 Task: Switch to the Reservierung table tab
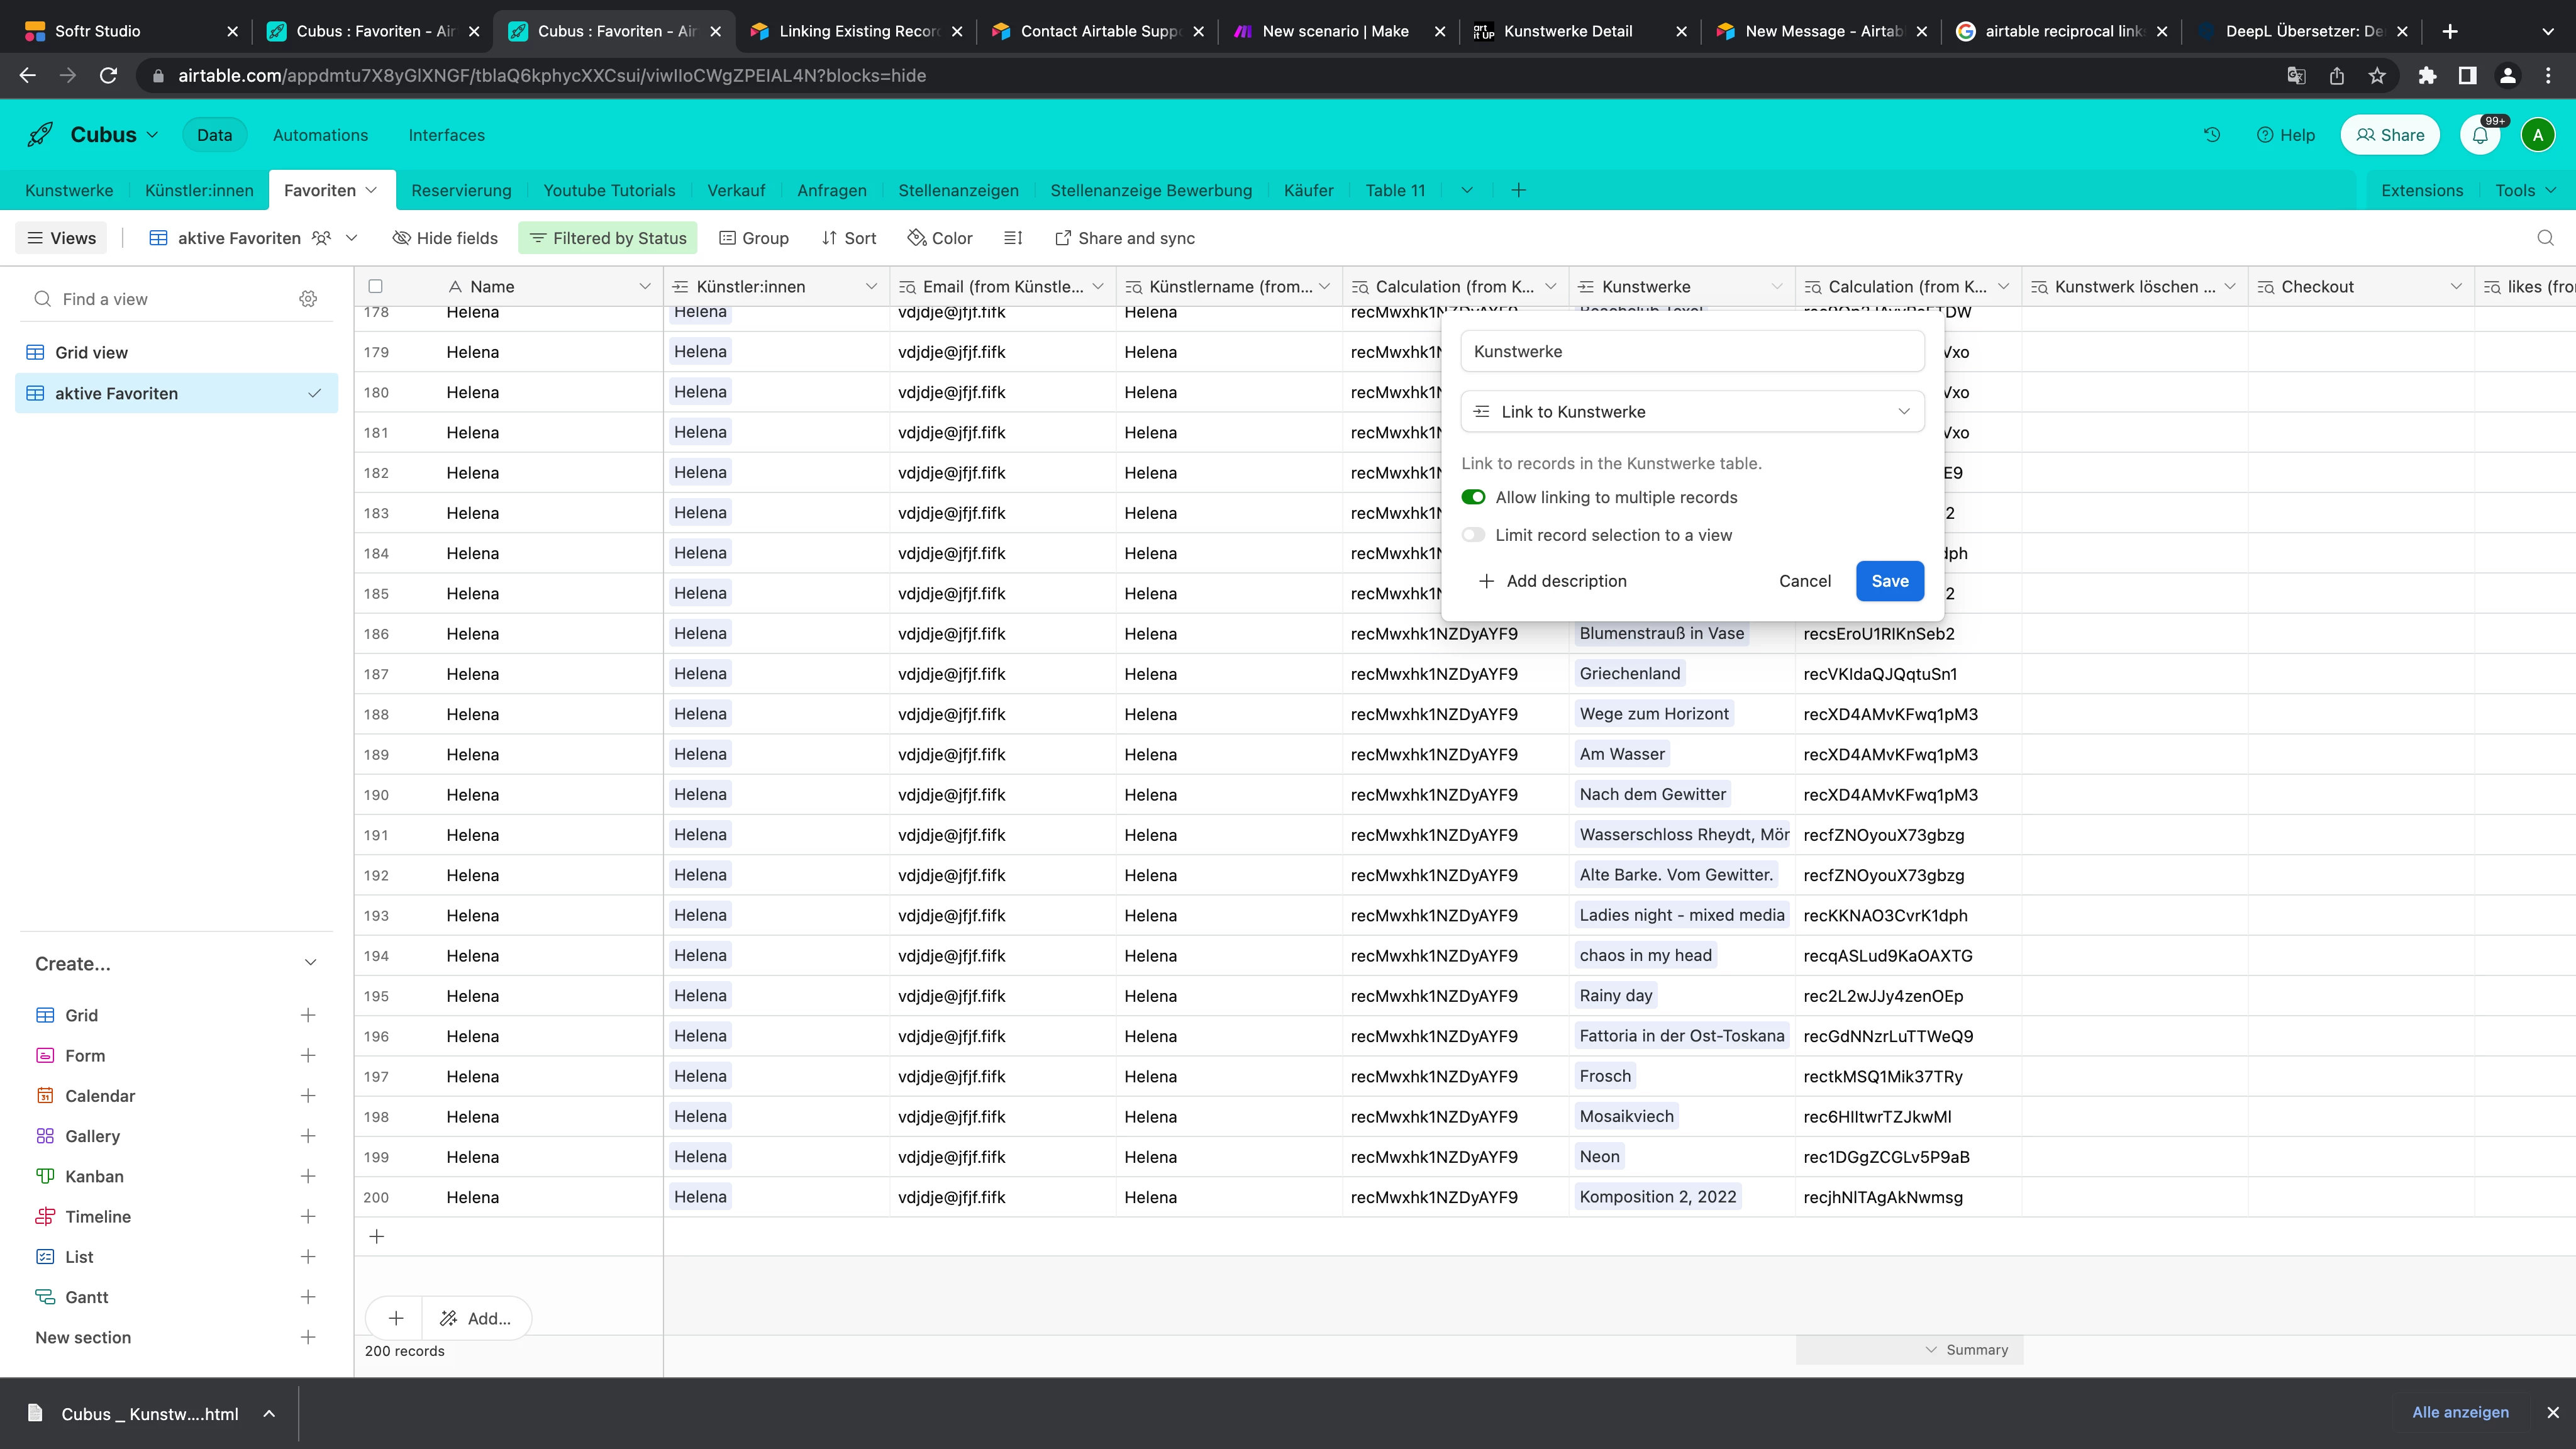(461, 190)
